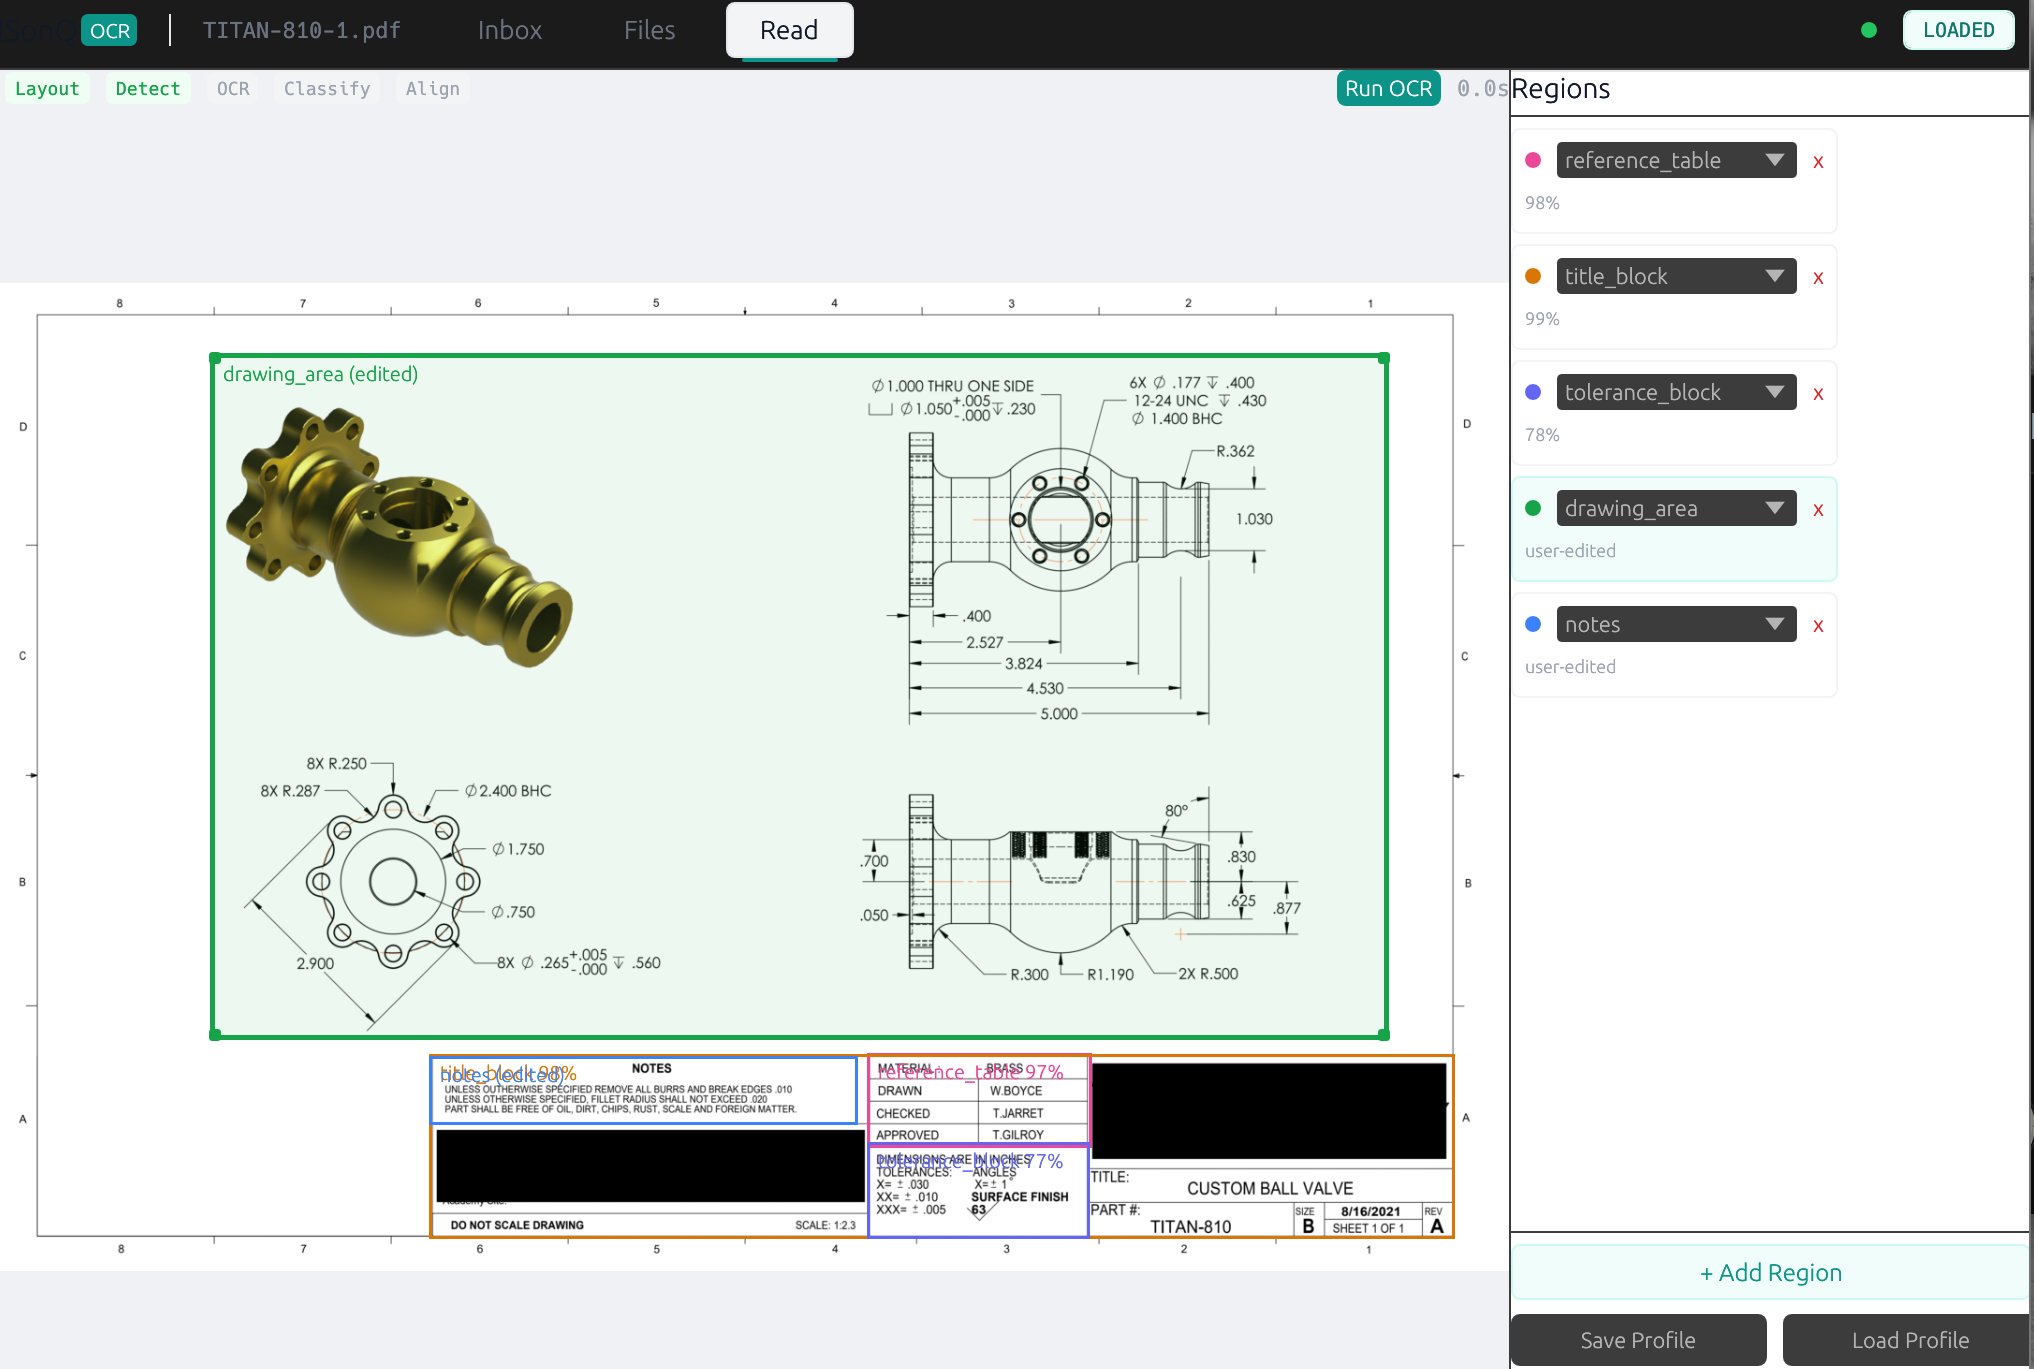Delete the drawing_area region with the x
Viewport: 2034px width, 1369px height.
coord(1818,510)
